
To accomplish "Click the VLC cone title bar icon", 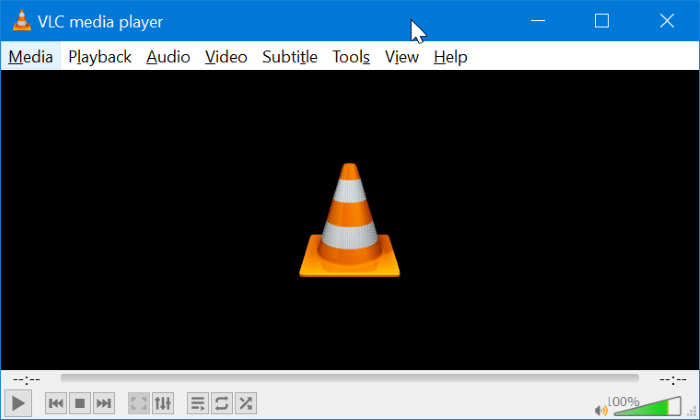I will point(21,21).
